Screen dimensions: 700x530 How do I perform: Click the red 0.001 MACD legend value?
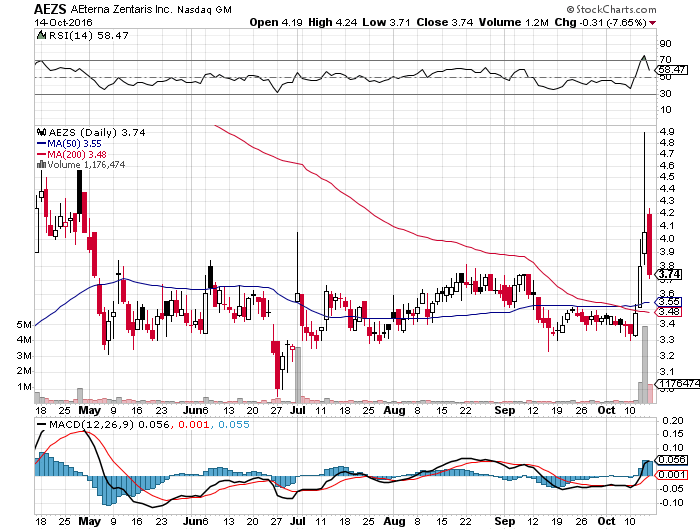pos(193,424)
